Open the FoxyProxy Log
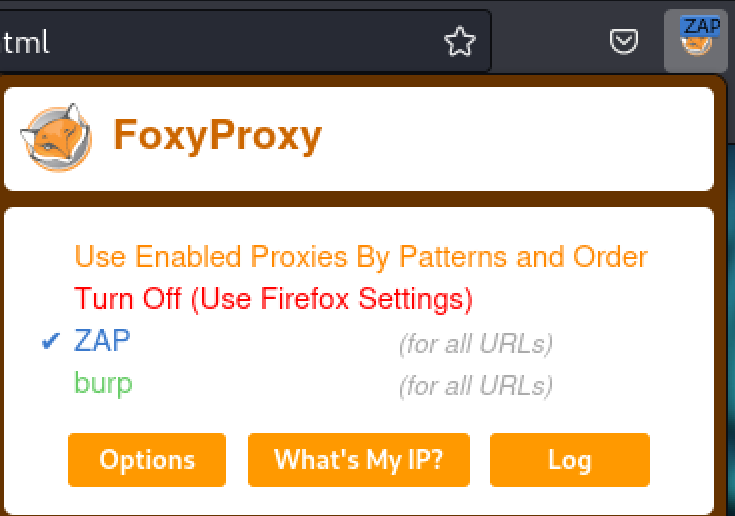The width and height of the screenshot is (735, 516). pos(569,460)
